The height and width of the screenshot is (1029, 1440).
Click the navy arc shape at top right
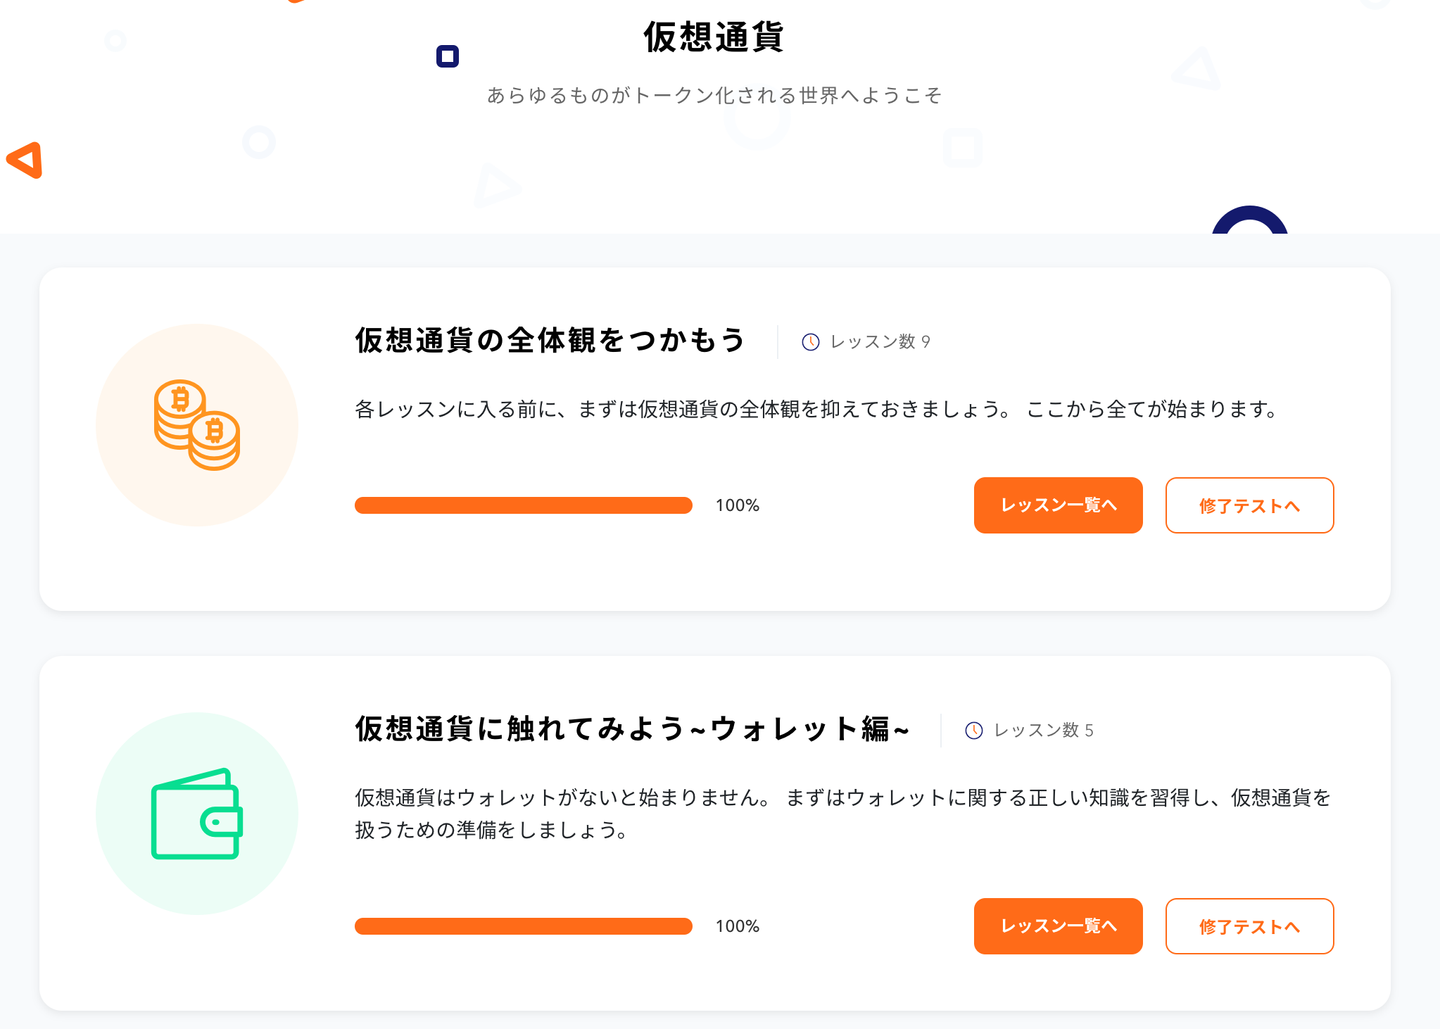(x=1249, y=219)
